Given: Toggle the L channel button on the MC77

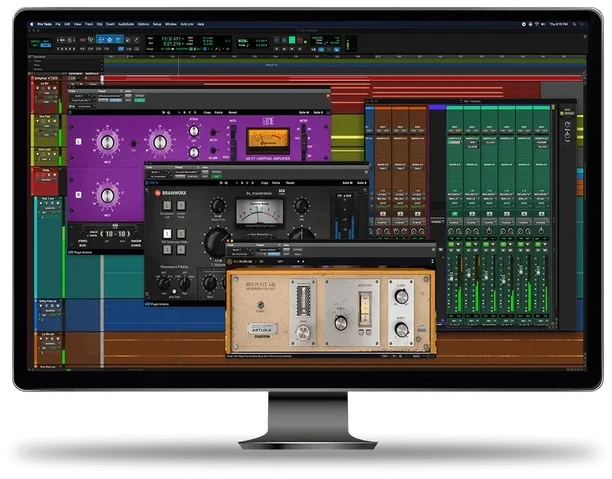Looking at the screenshot, I should click(x=78, y=142).
